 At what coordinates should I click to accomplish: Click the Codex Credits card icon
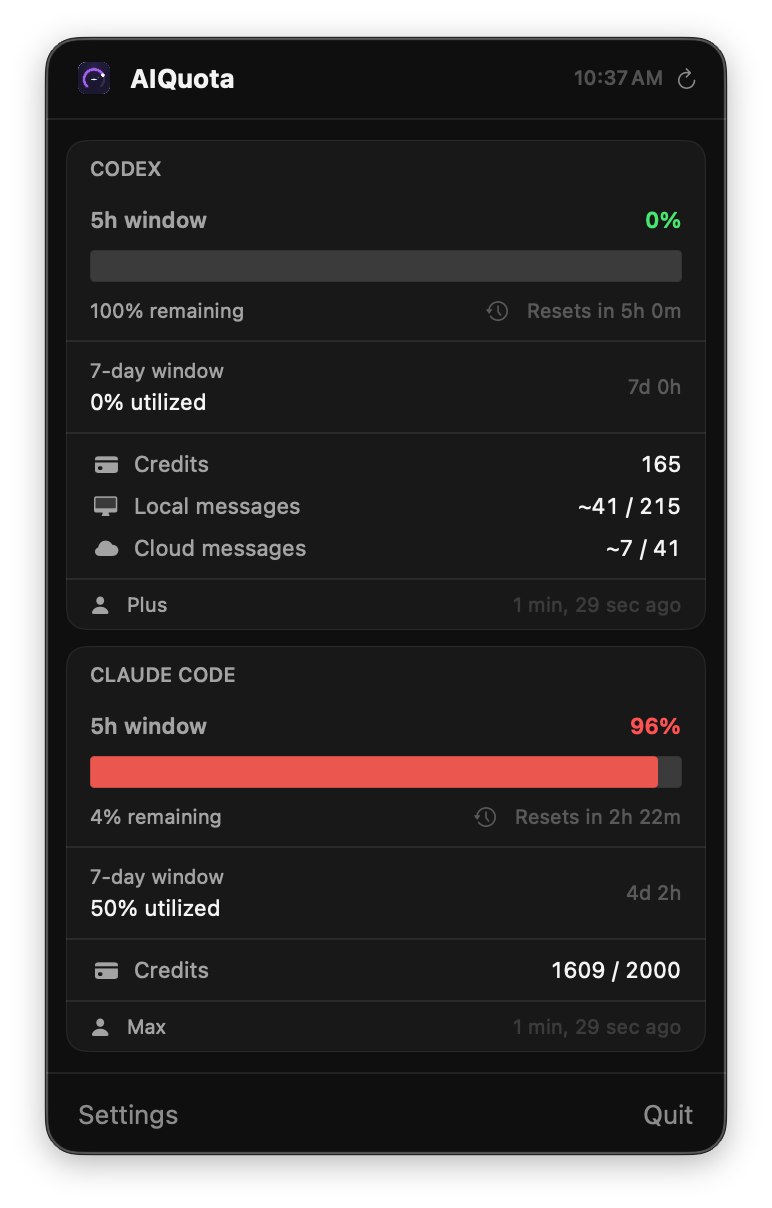[x=106, y=464]
